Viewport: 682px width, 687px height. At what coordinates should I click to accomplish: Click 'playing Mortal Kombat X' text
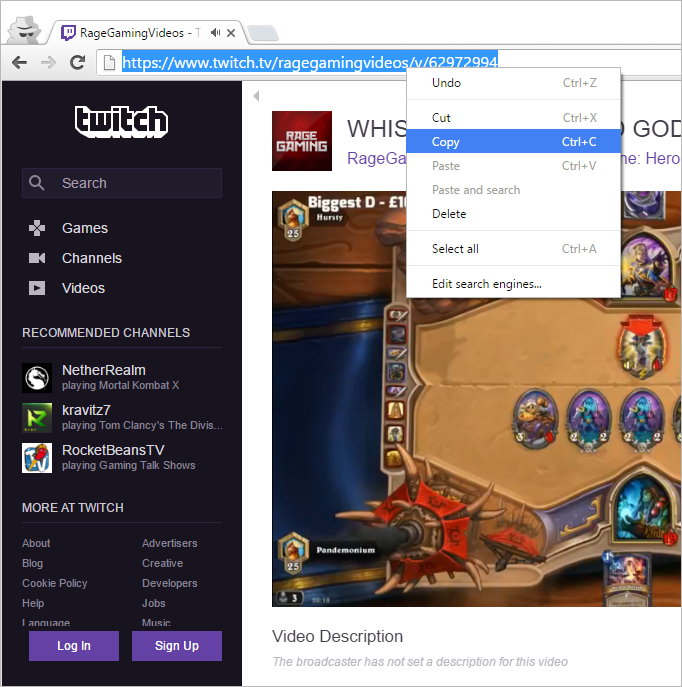[x=120, y=385]
